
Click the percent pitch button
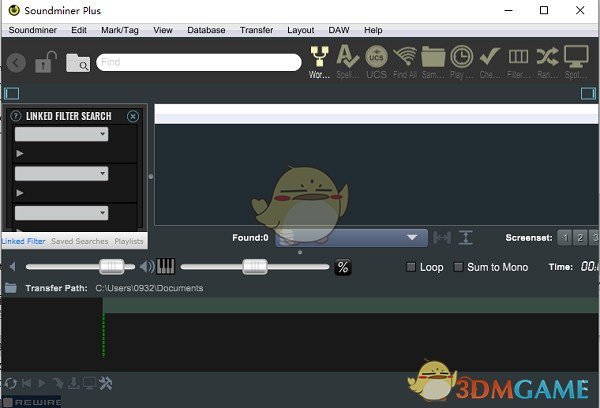(343, 267)
